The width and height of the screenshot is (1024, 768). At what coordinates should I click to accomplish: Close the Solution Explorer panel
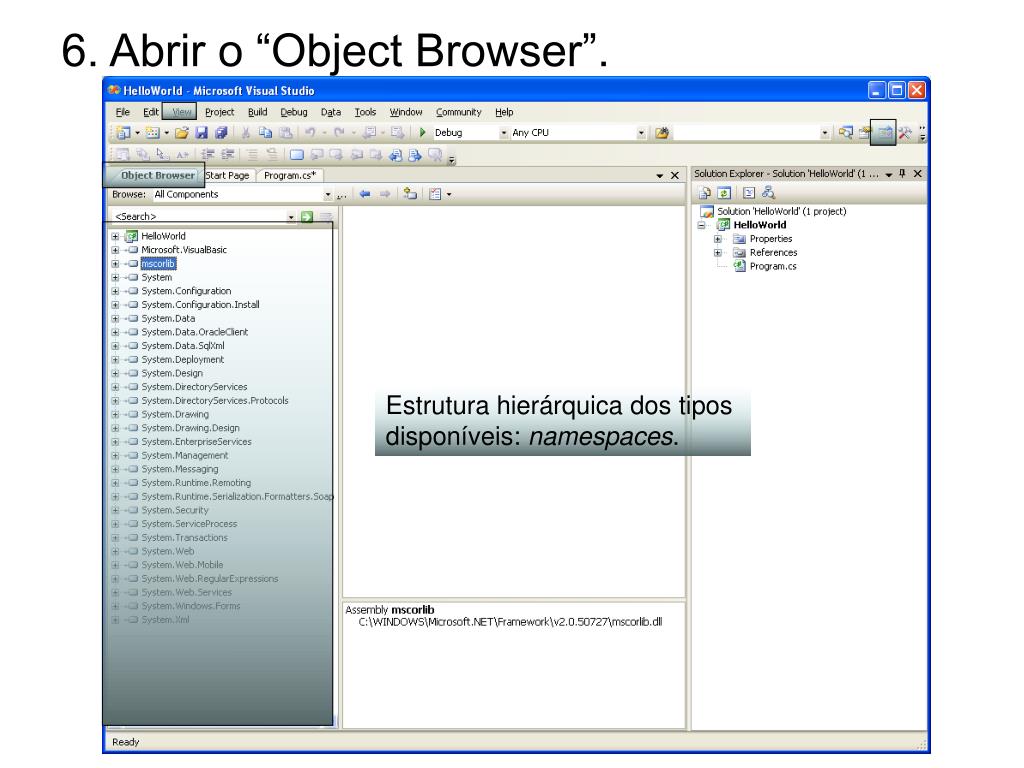(918, 174)
